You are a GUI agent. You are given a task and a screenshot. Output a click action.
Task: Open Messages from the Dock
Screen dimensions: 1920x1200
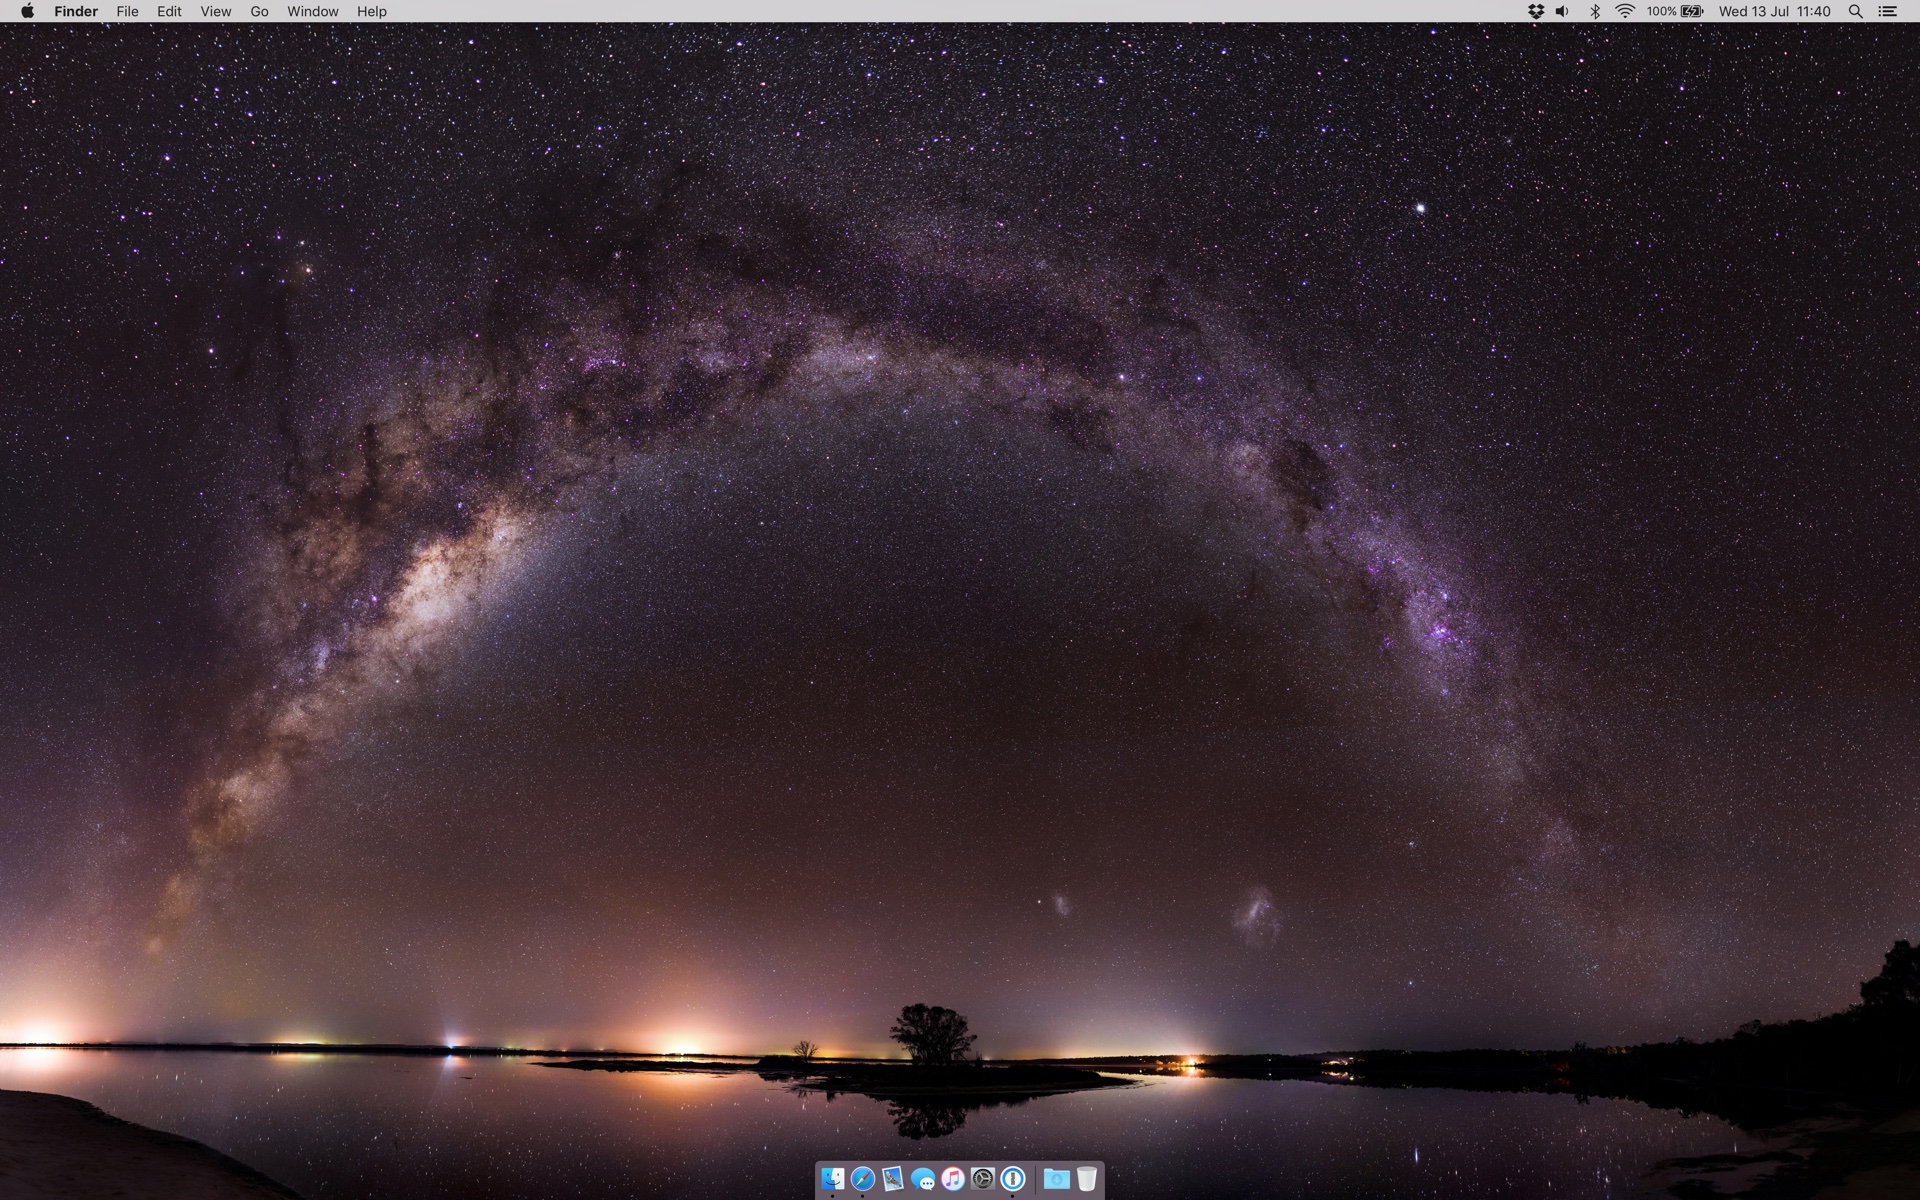click(923, 1180)
